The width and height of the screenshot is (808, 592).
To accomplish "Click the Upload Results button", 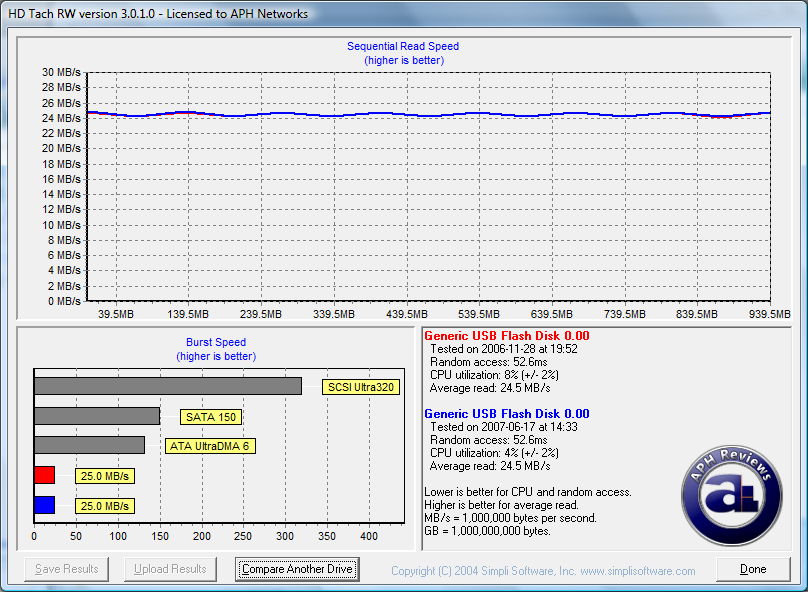I will [x=170, y=569].
